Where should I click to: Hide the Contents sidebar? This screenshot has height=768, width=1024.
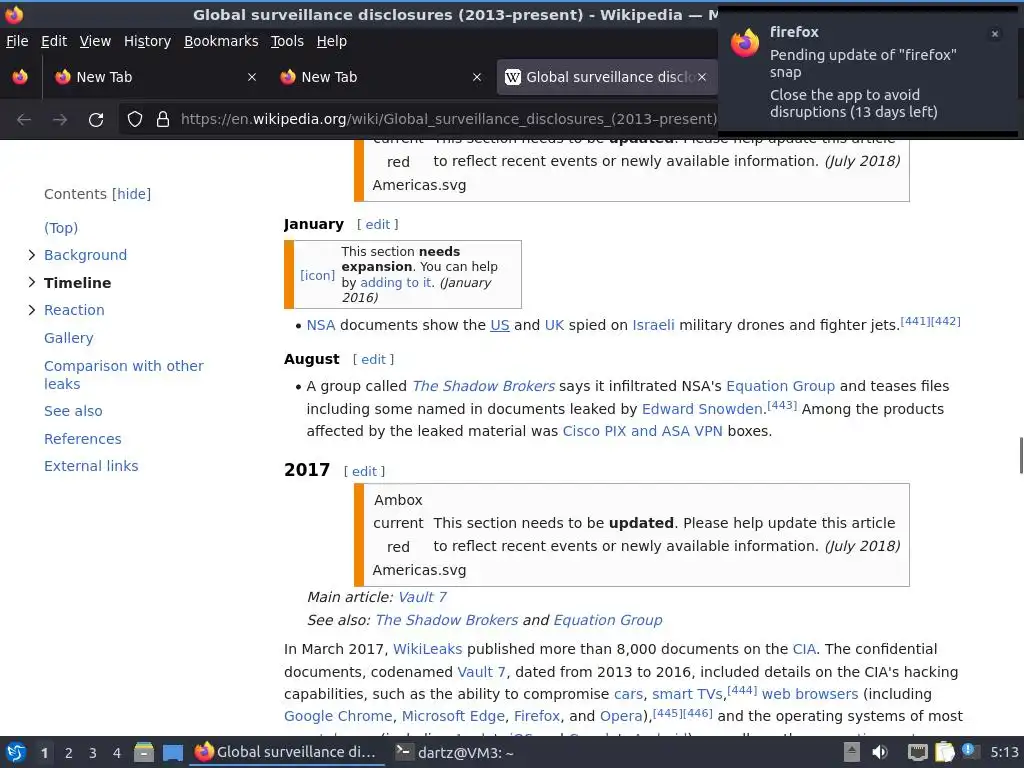[x=131, y=194]
